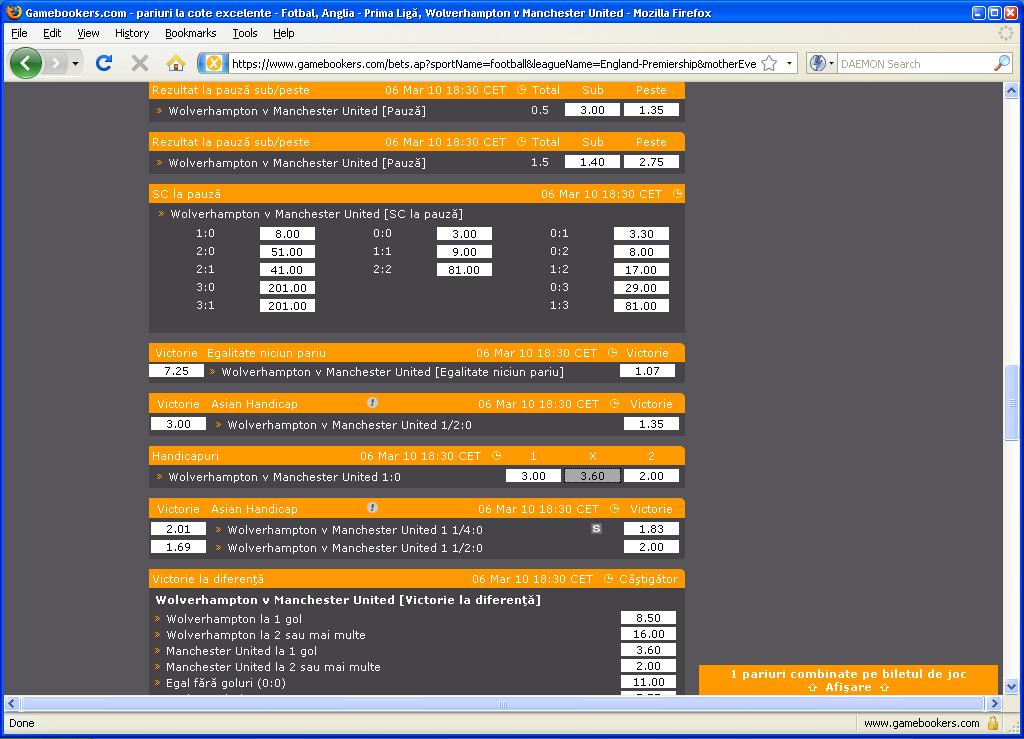Click the scroll-left arrow of the horizontal scrollbar
Viewport: 1024px width, 739px height.
point(11,704)
